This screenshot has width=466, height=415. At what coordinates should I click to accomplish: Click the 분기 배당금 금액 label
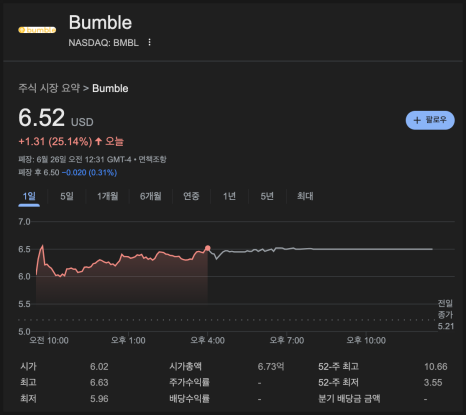(x=349, y=398)
